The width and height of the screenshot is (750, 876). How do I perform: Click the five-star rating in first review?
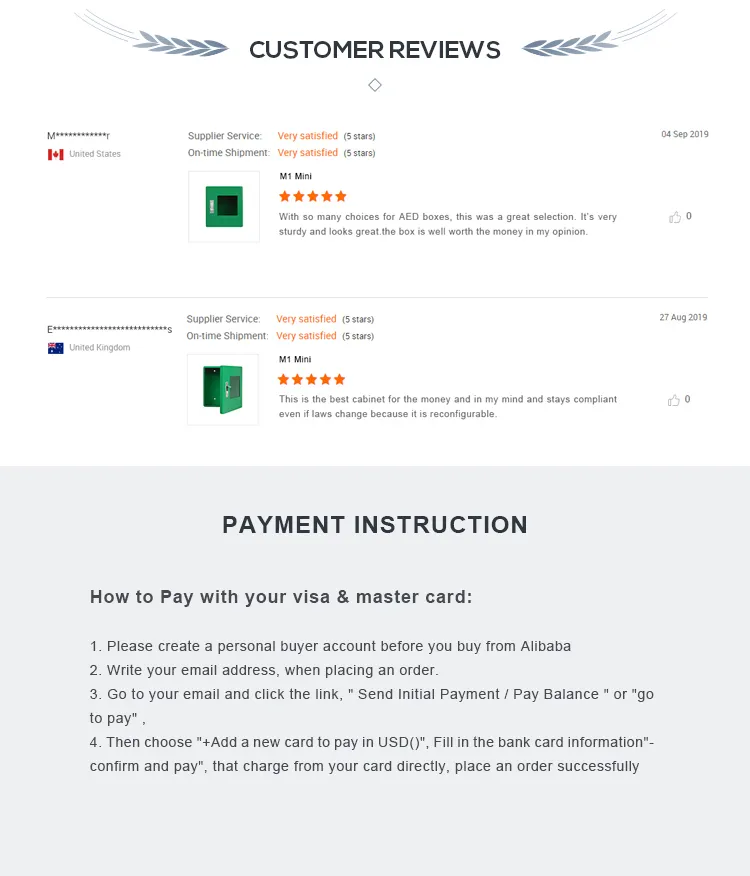[x=312, y=196]
